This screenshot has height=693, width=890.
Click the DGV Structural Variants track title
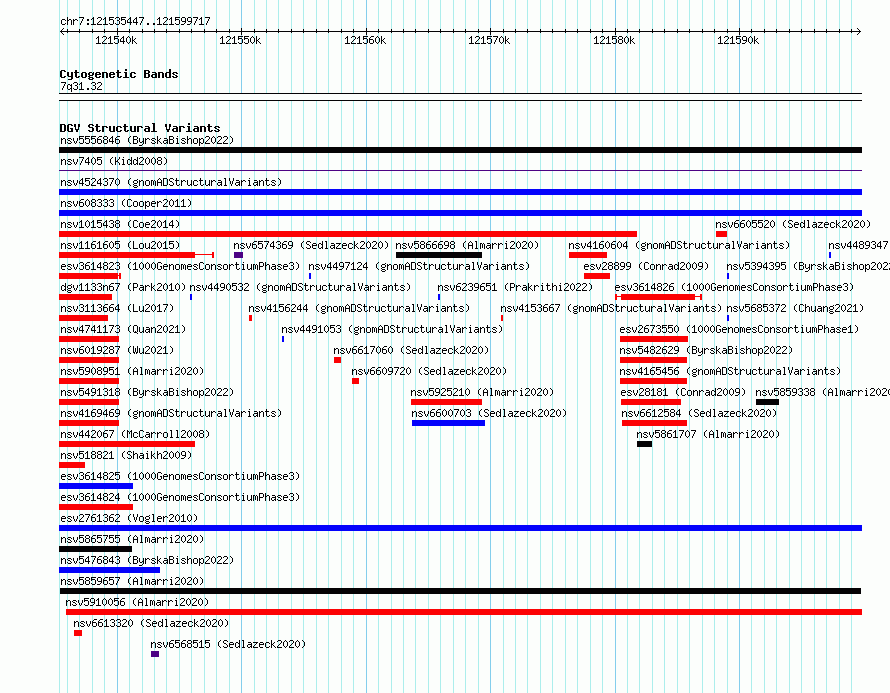click(x=140, y=128)
